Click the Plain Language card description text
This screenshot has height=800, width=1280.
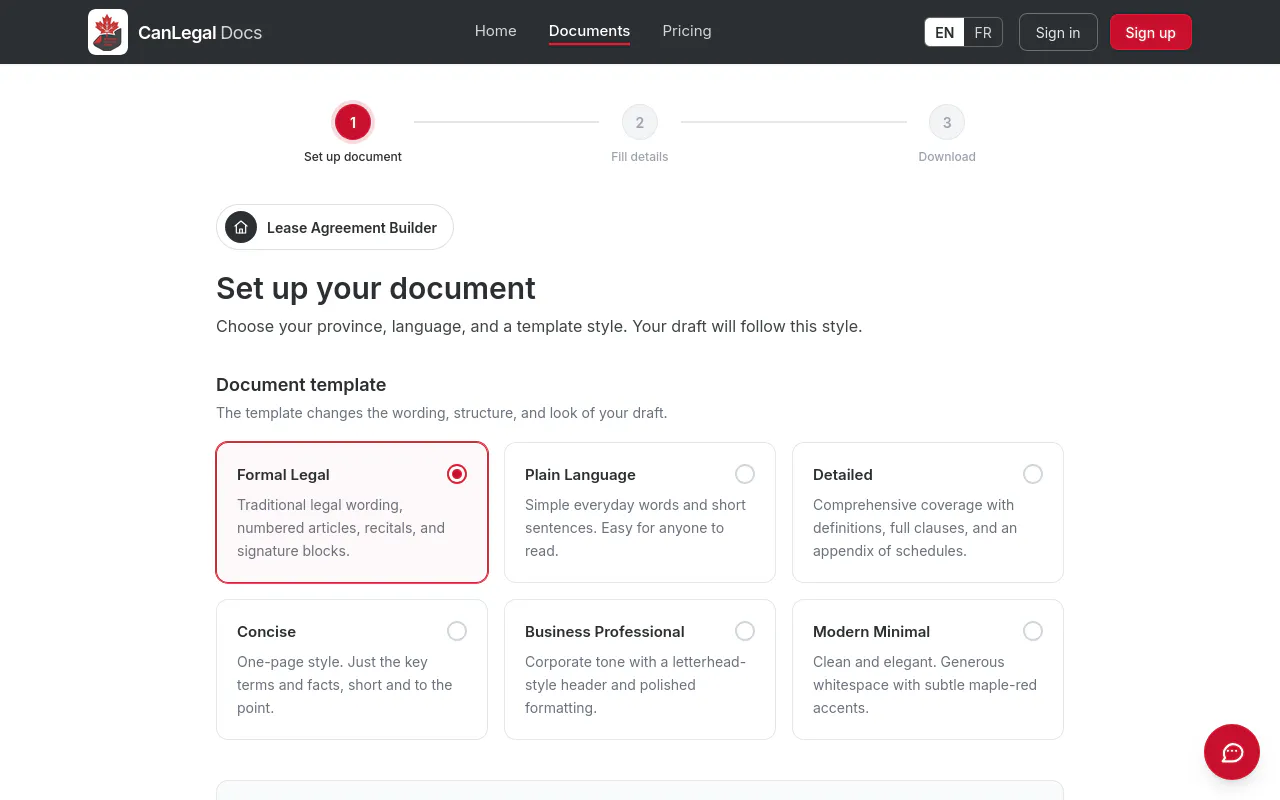(635, 528)
